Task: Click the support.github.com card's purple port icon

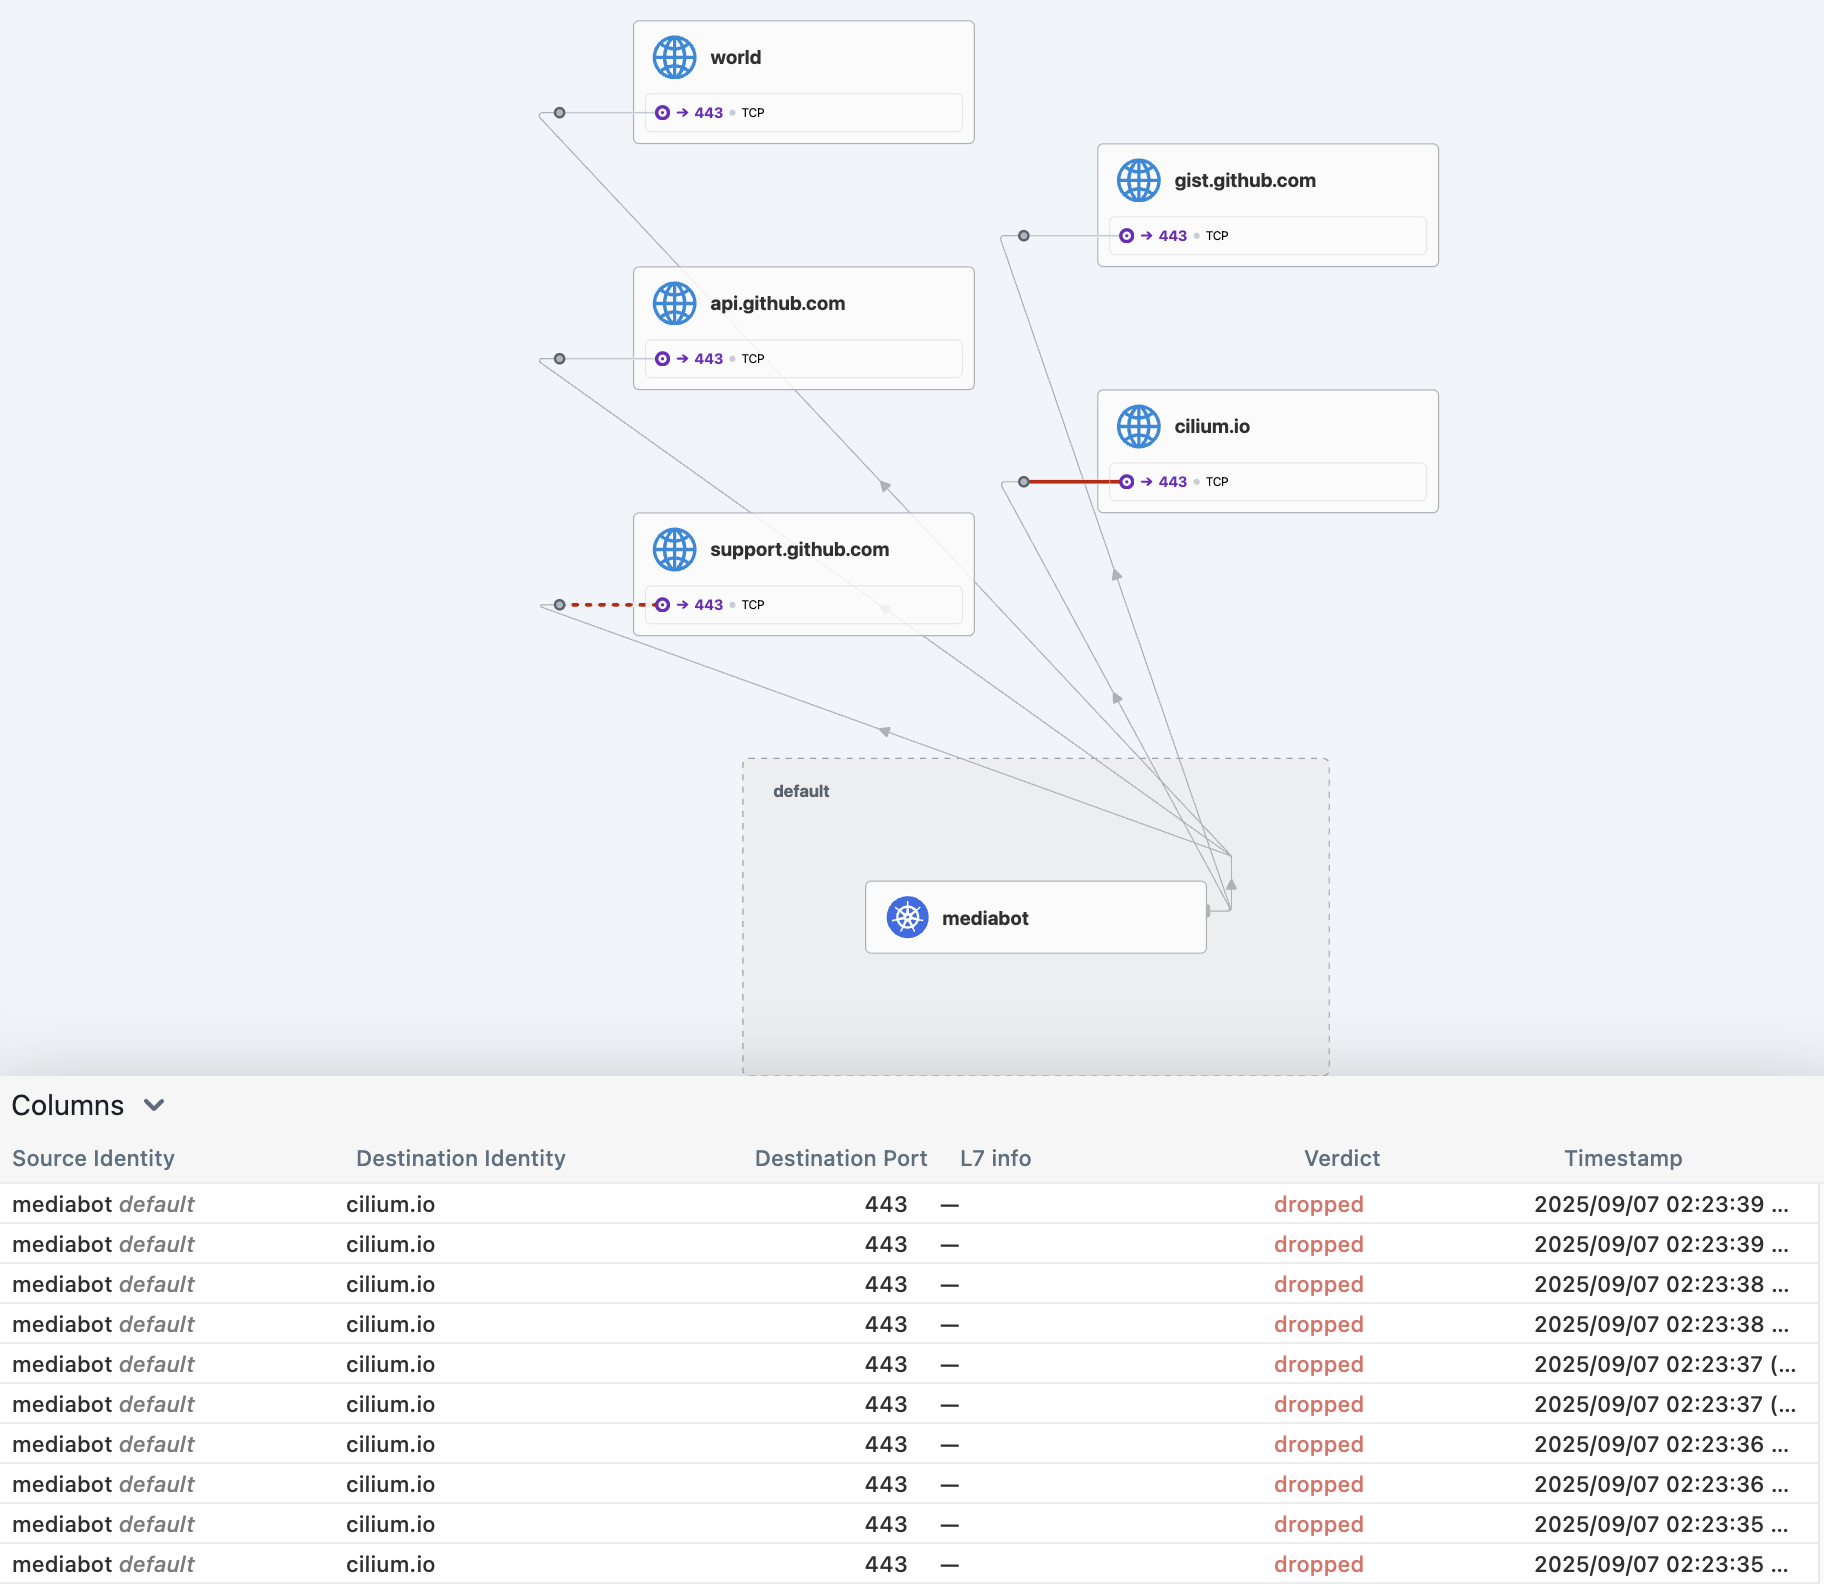Action: [662, 605]
